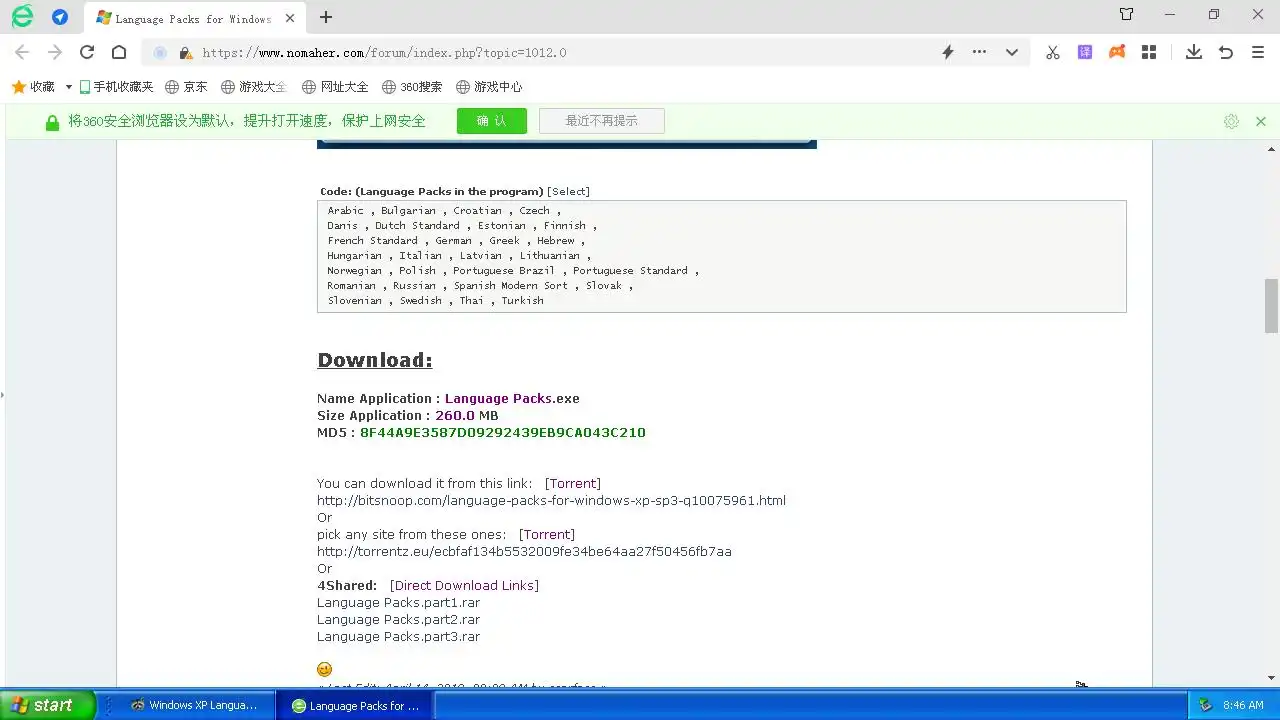Click the purple translate icon

(1085, 52)
